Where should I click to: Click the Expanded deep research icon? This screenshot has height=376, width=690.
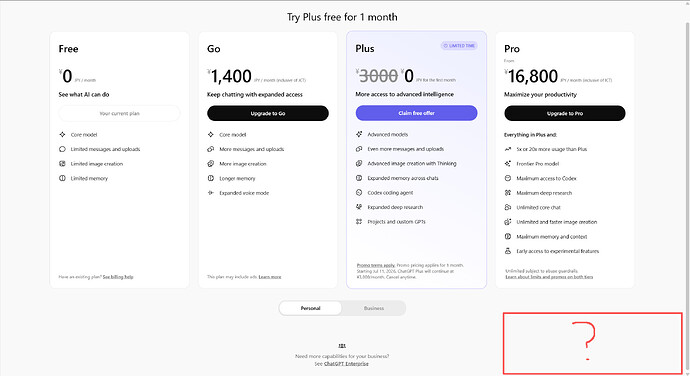pos(359,207)
